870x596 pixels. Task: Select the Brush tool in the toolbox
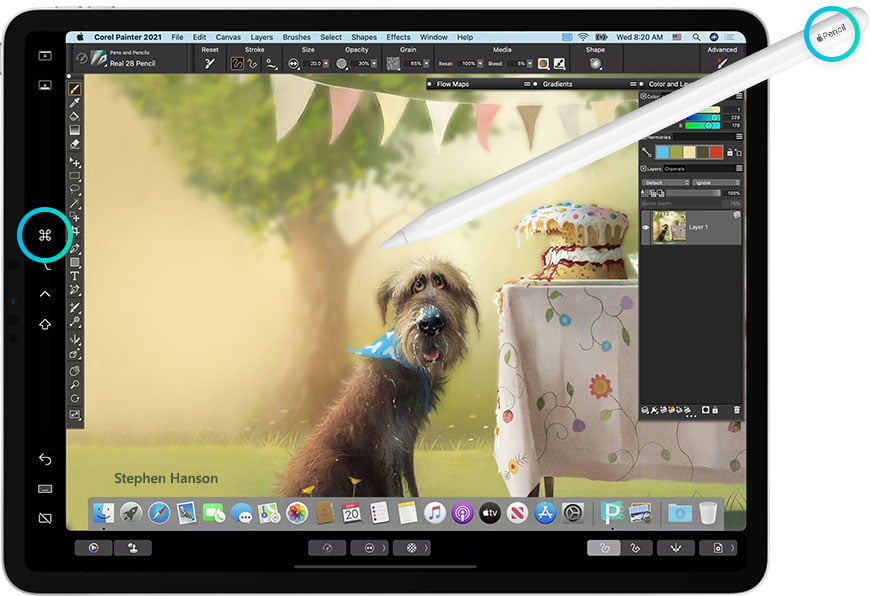point(75,88)
